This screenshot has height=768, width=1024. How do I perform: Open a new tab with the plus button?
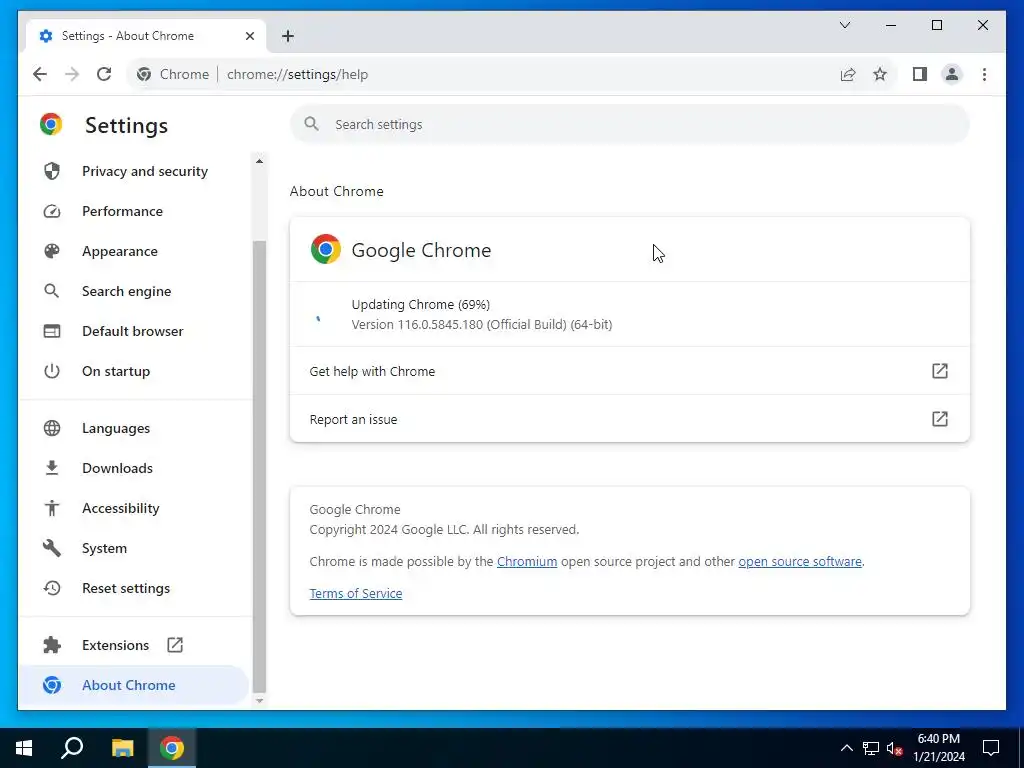pyautogui.click(x=288, y=36)
